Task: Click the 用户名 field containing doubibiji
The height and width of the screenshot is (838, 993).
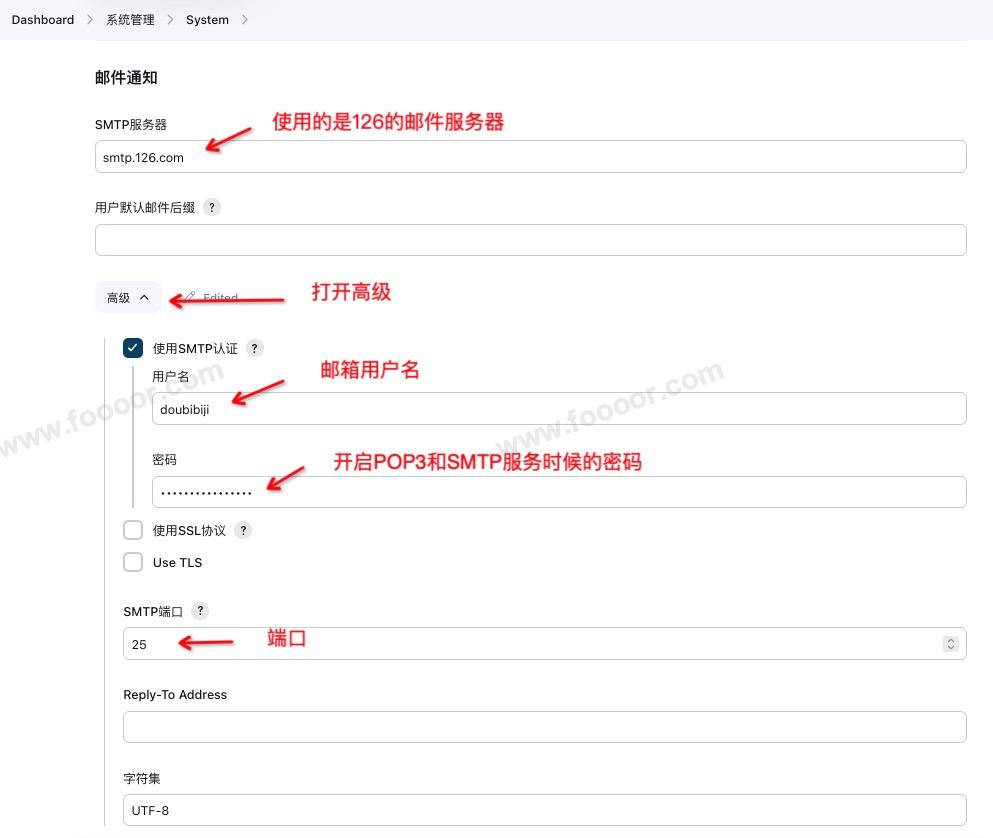Action: [558, 408]
